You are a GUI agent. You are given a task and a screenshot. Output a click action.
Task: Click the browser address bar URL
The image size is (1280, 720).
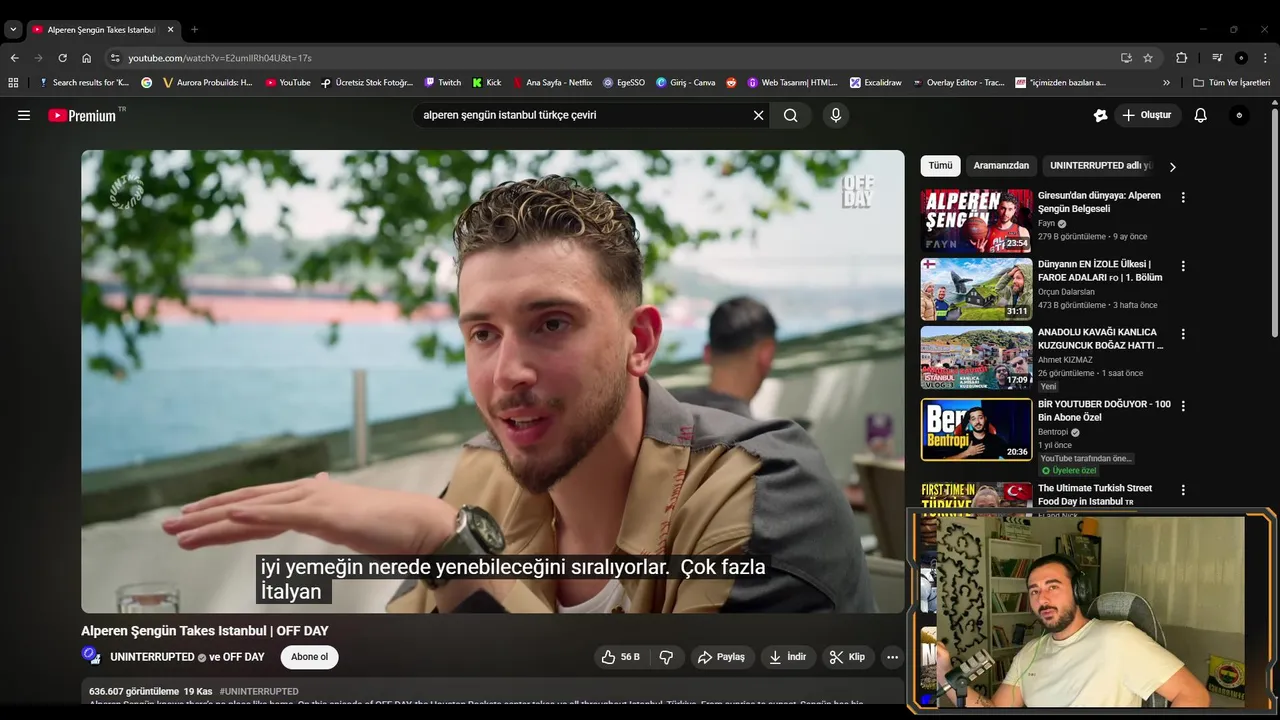pyautogui.click(x=220, y=58)
